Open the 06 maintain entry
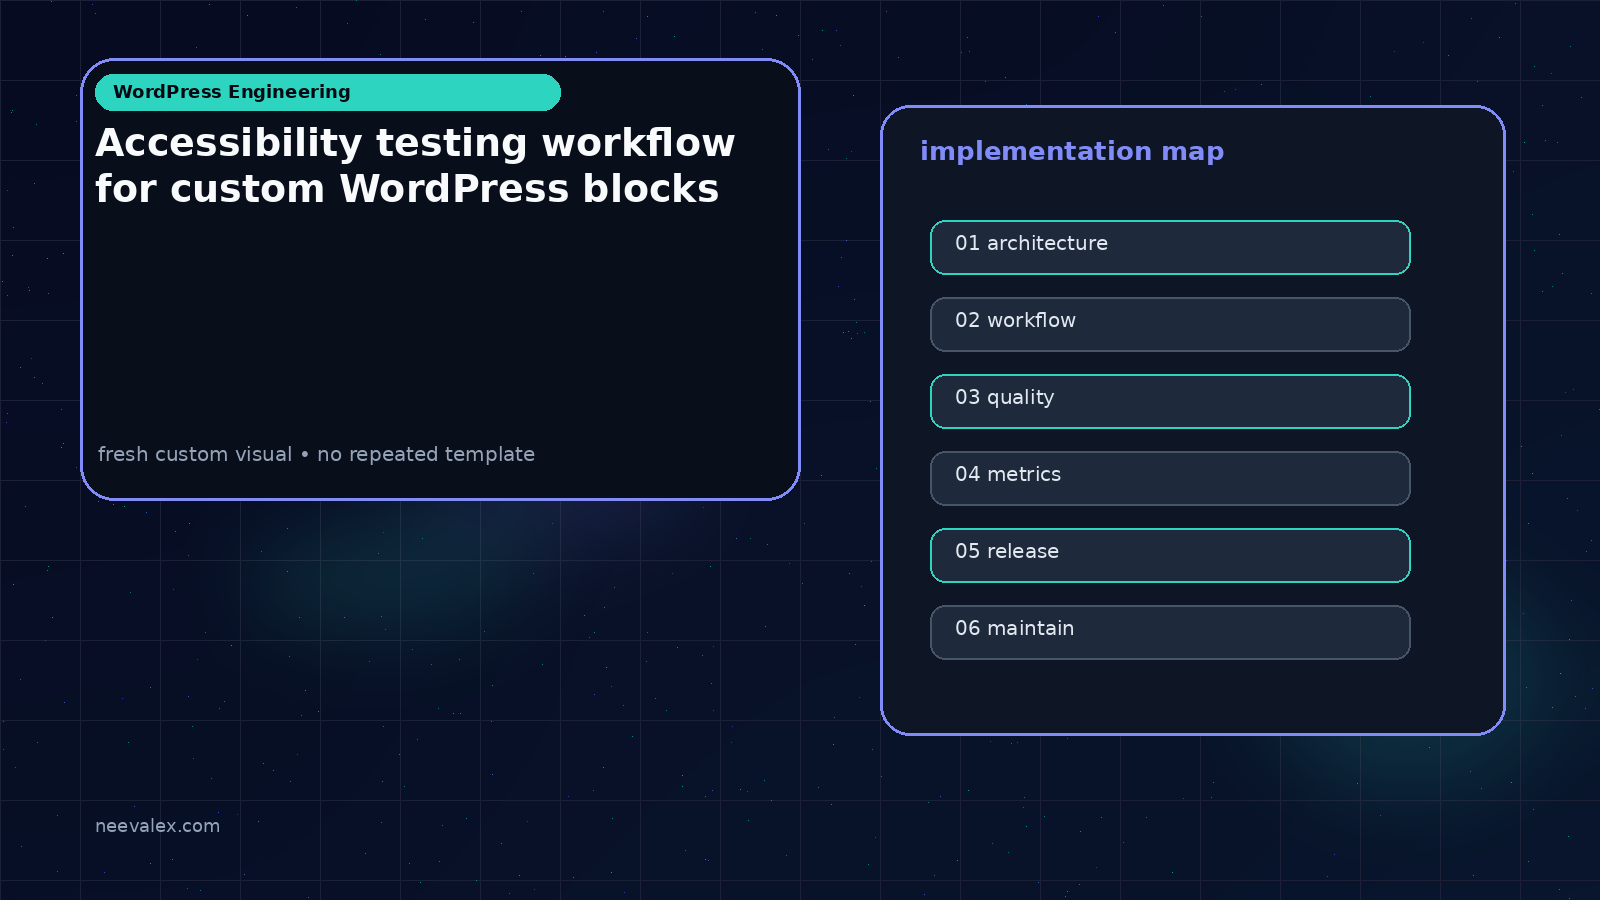 pyautogui.click(x=1170, y=632)
